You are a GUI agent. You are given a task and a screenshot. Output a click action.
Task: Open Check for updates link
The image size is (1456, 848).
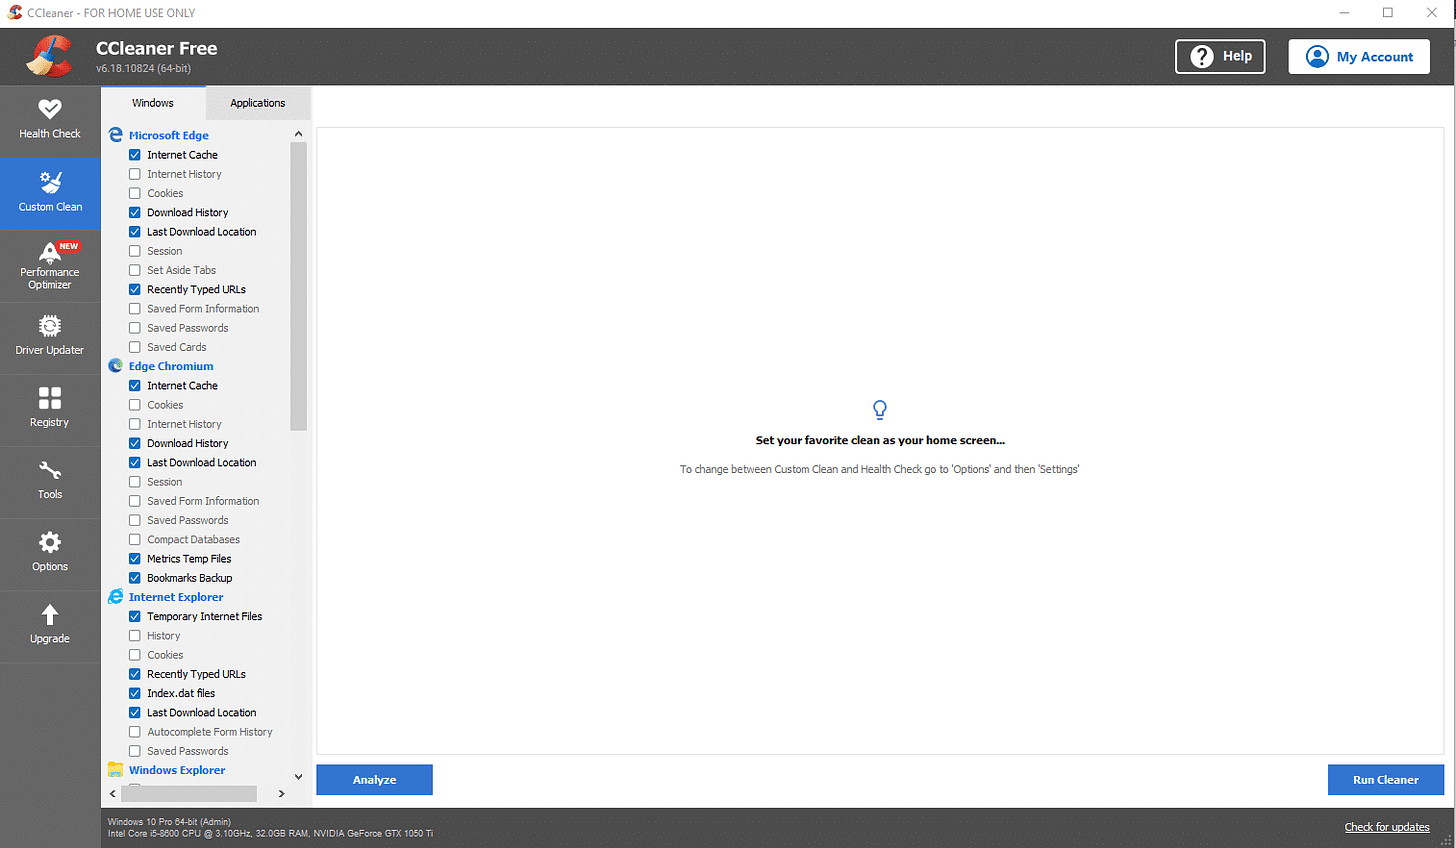(x=1386, y=827)
